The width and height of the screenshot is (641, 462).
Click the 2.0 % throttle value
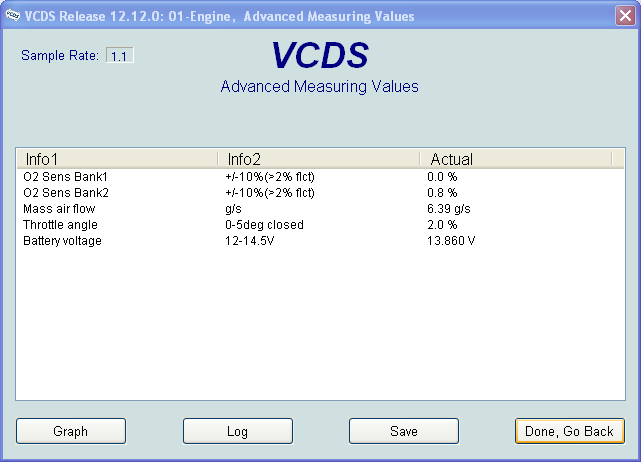coord(442,224)
